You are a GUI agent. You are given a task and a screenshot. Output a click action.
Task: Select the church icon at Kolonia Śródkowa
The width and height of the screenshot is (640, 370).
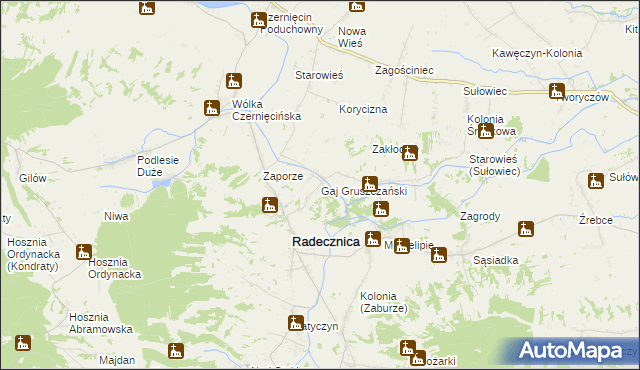pyautogui.click(x=486, y=131)
